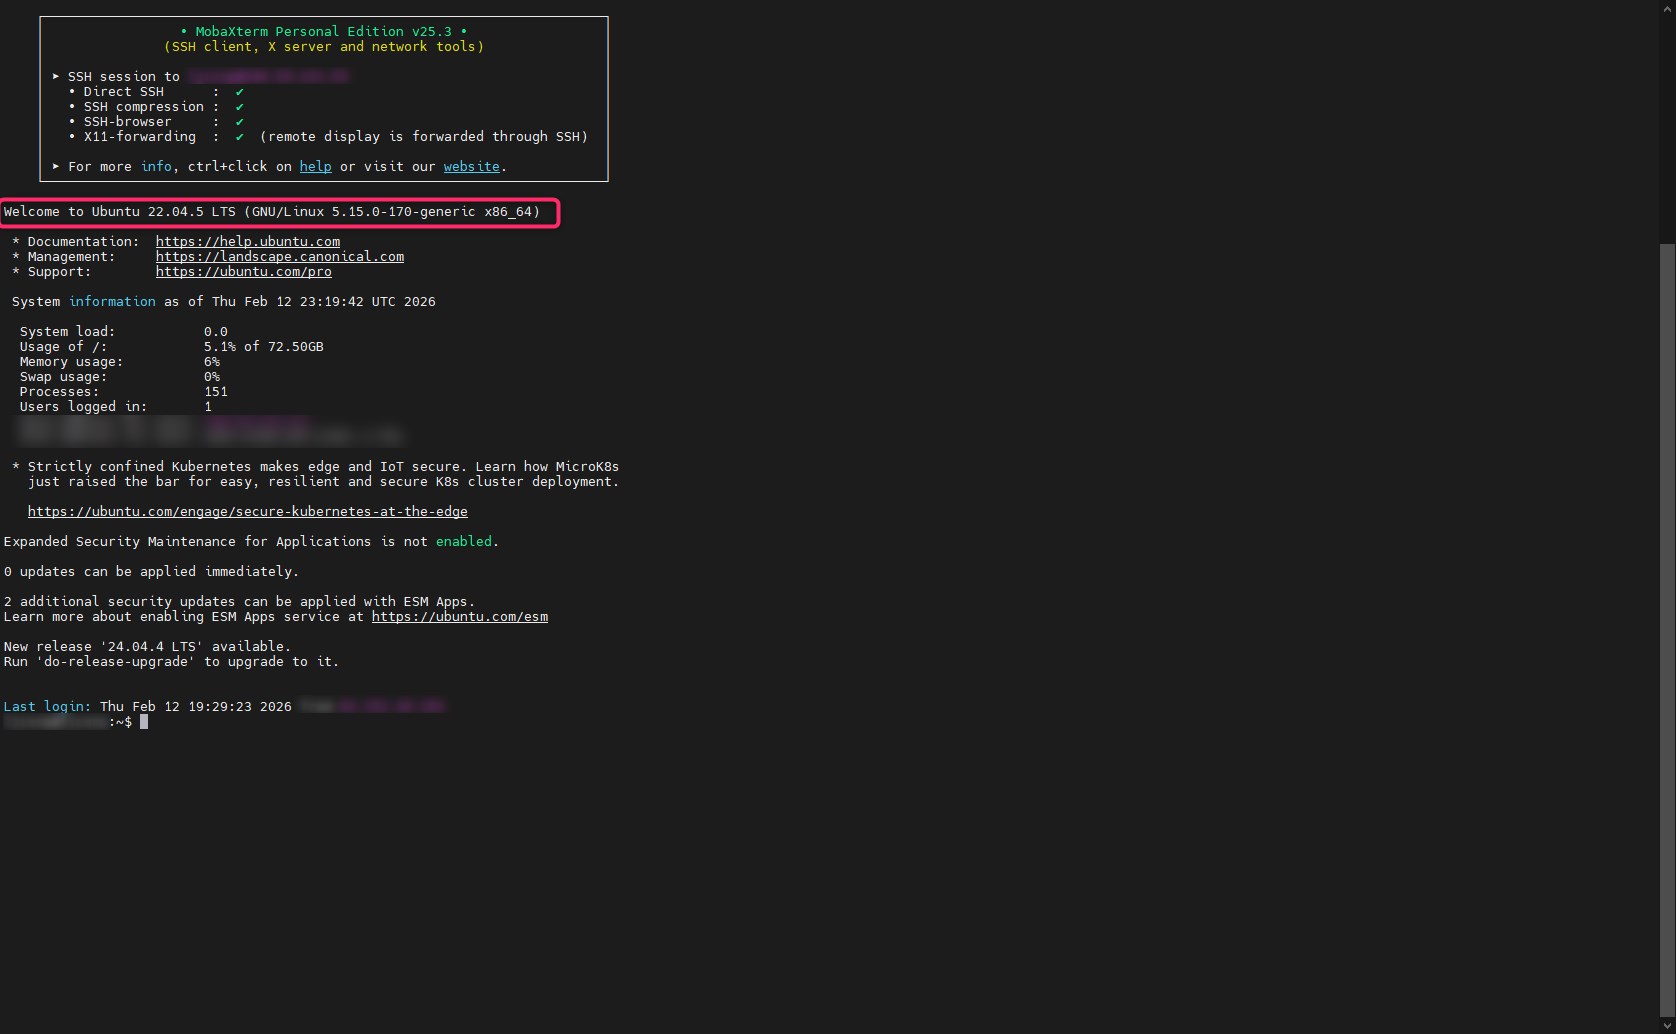Image resolution: width=1676 pixels, height=1034 pixels.
Task: Click the 'Last login:' text
Action: 46,707
